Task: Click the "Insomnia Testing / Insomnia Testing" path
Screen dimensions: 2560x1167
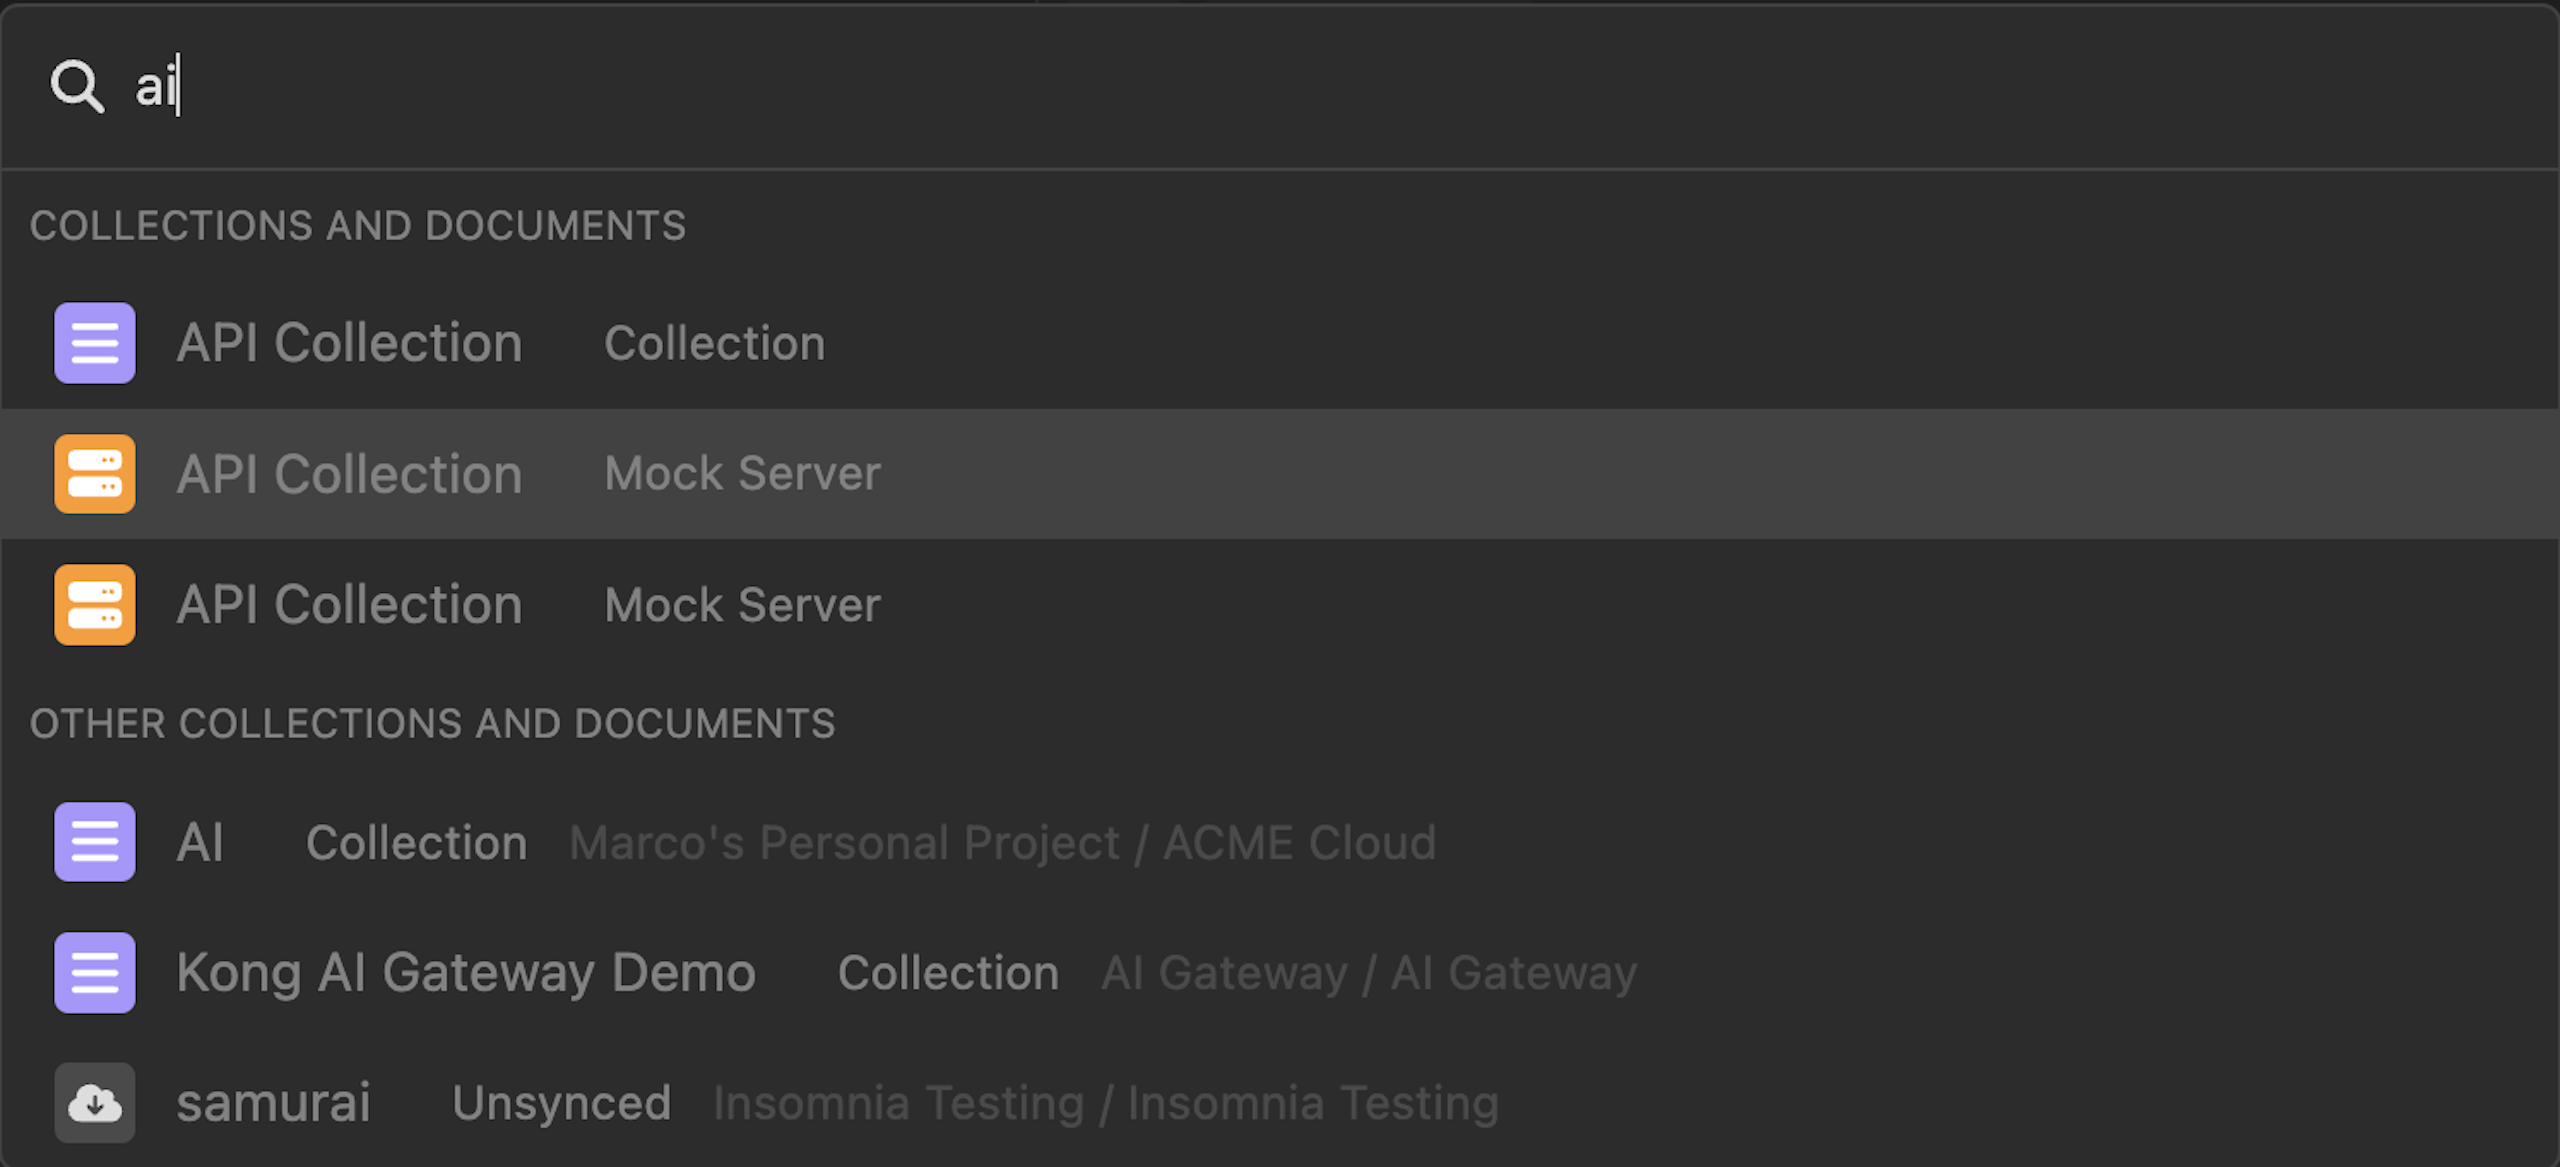Action: point(1106,1103)
